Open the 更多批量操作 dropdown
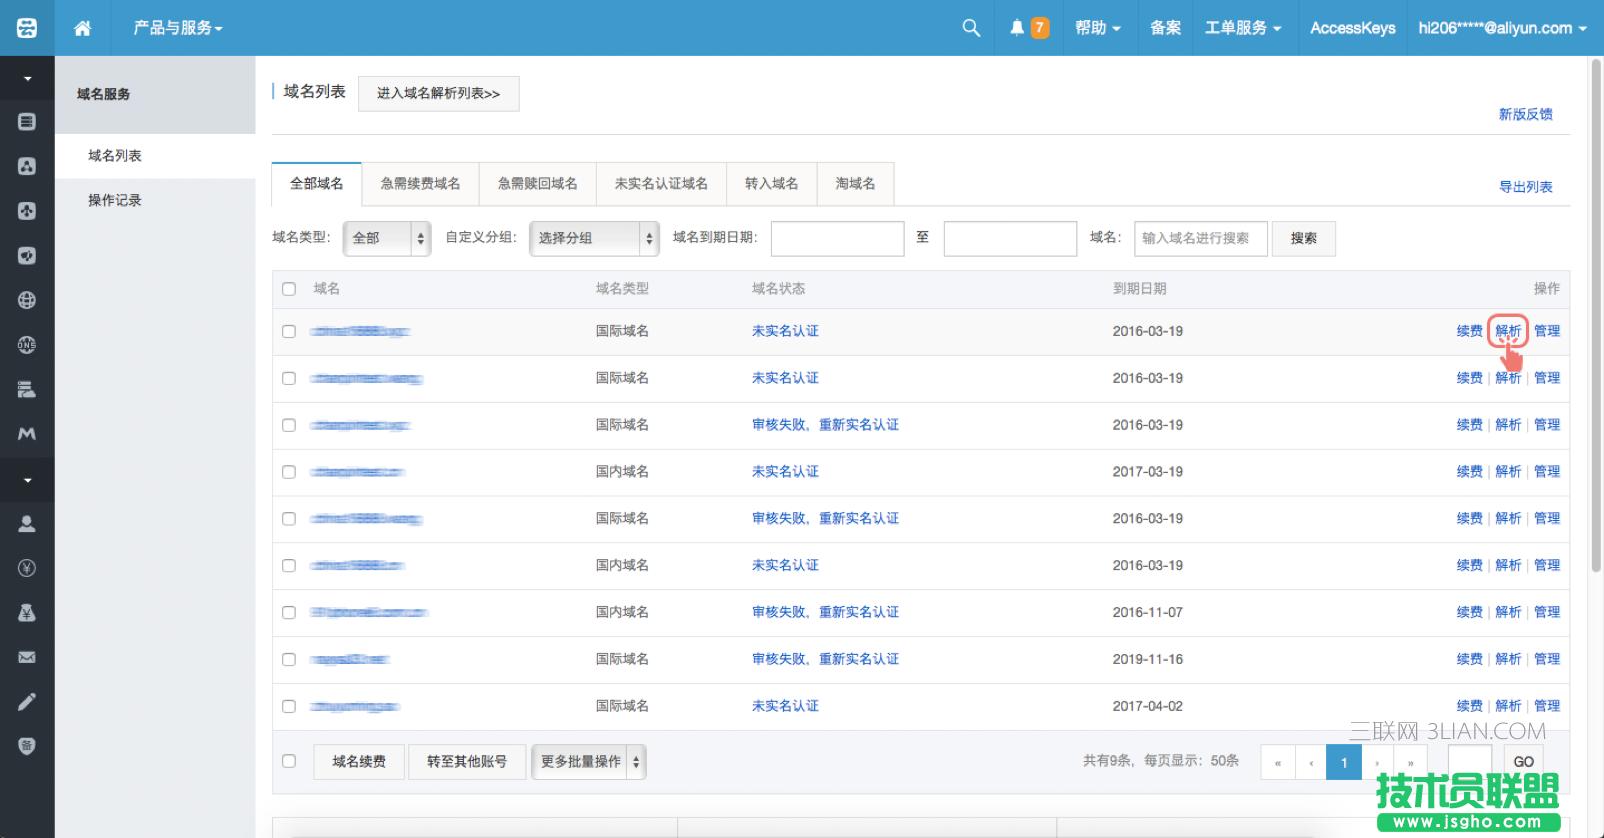This screenshot has height=838, width=1604. click(588, 762)
